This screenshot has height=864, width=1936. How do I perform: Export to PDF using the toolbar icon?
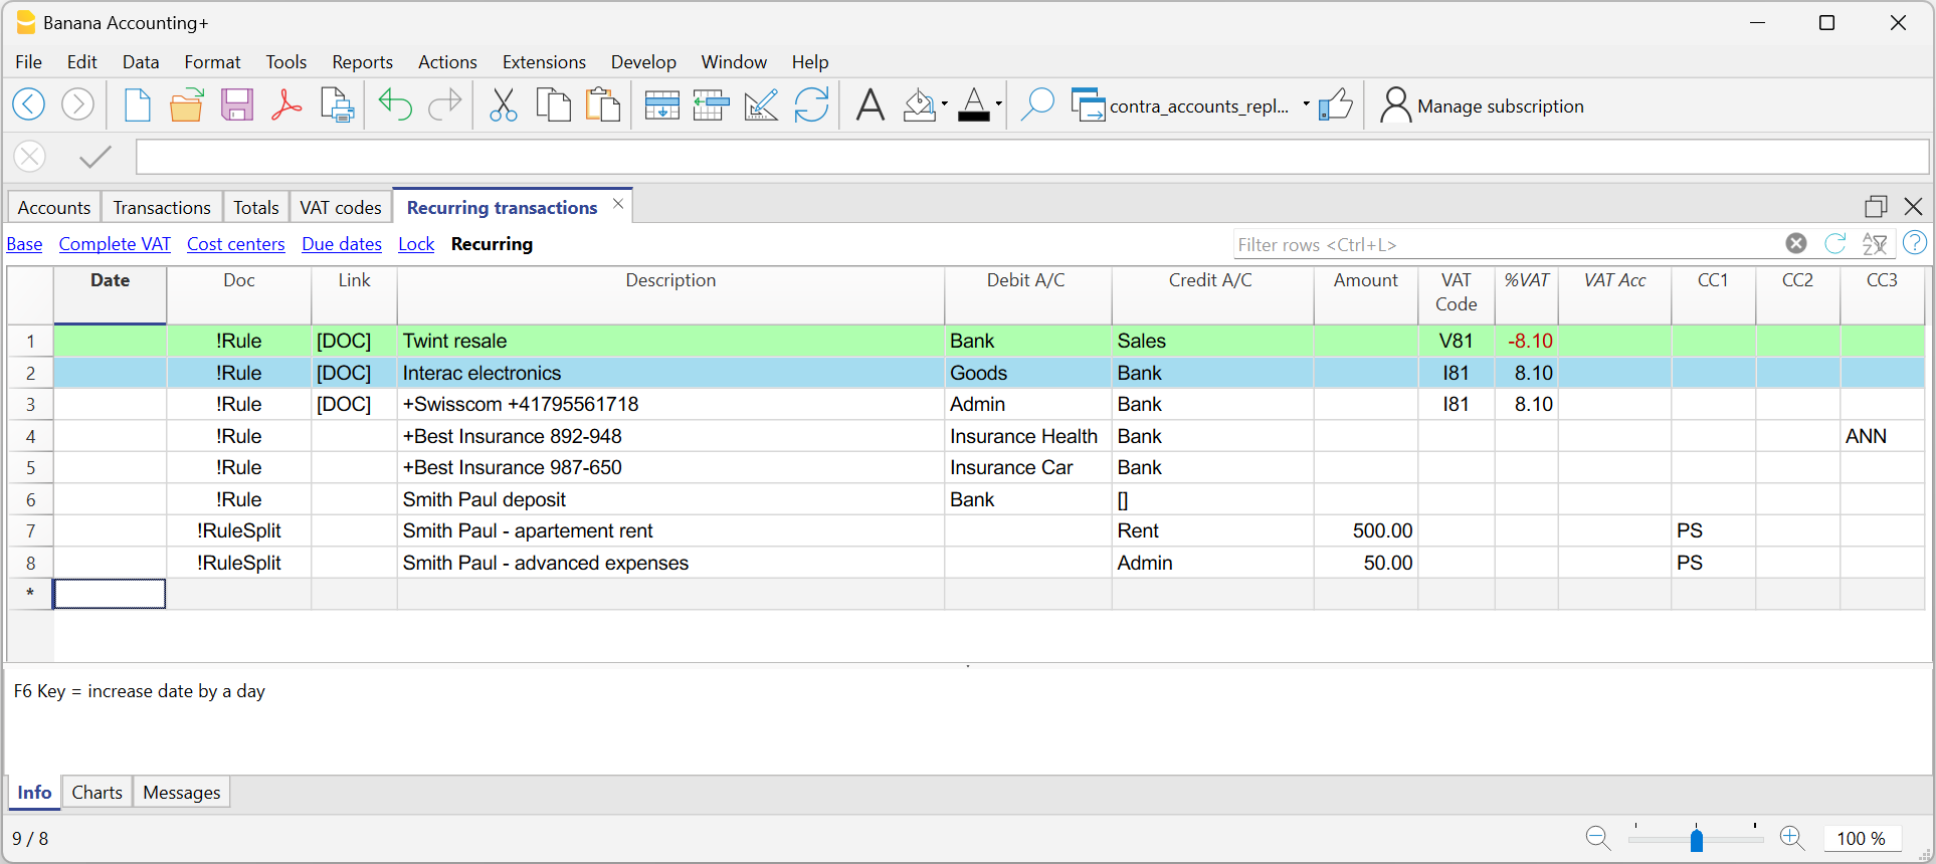click(287, 105)
